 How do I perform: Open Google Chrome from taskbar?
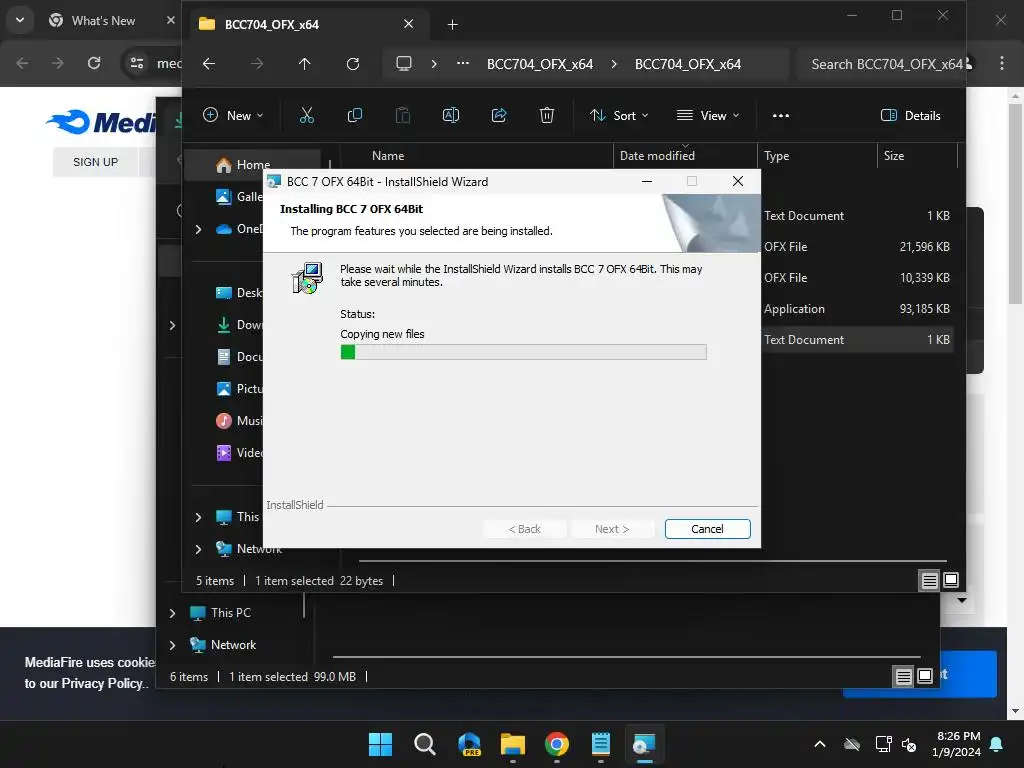click(556, 744)
